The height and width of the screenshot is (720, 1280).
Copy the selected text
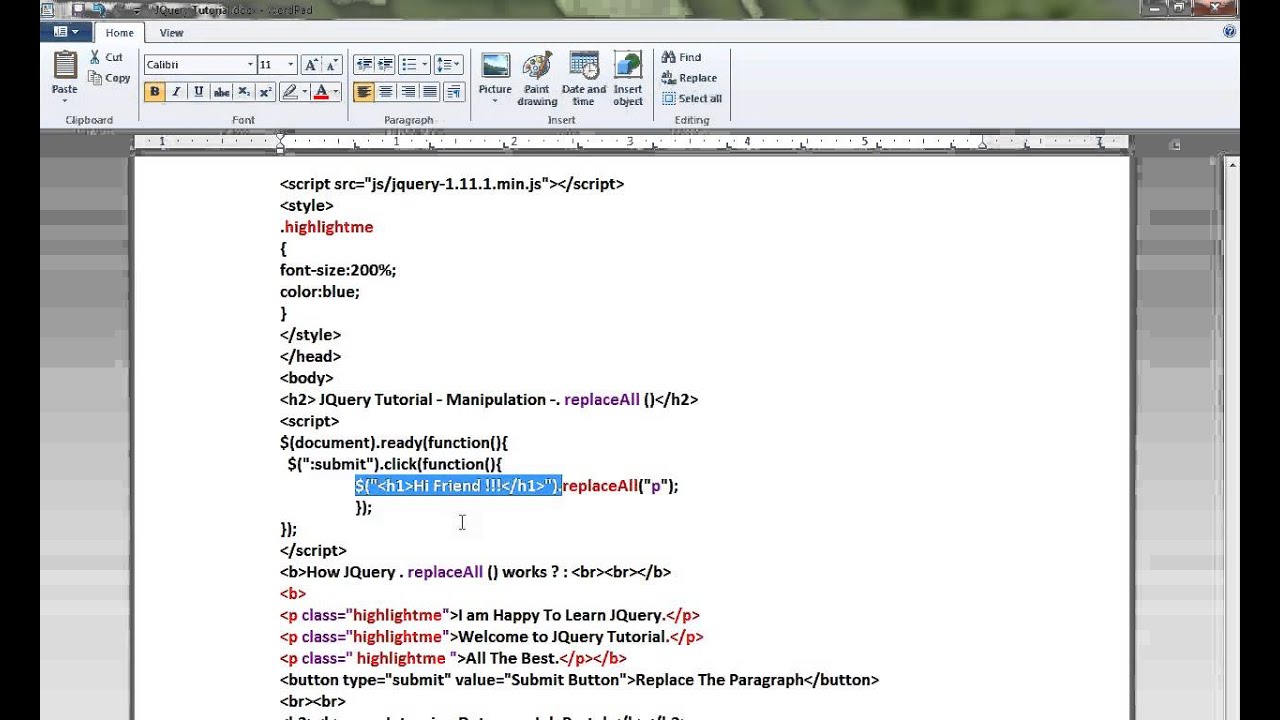[109, 78]
